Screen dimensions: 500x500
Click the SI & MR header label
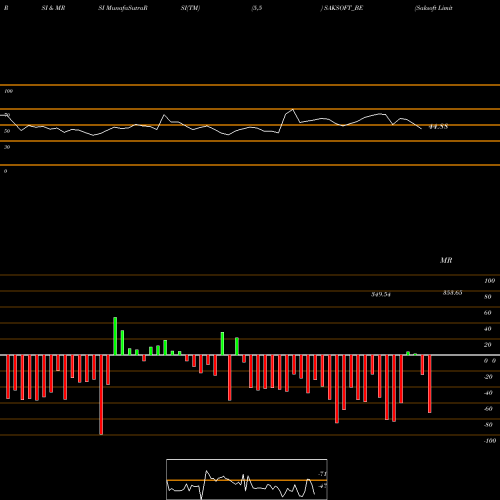click(x=53, y=8)
